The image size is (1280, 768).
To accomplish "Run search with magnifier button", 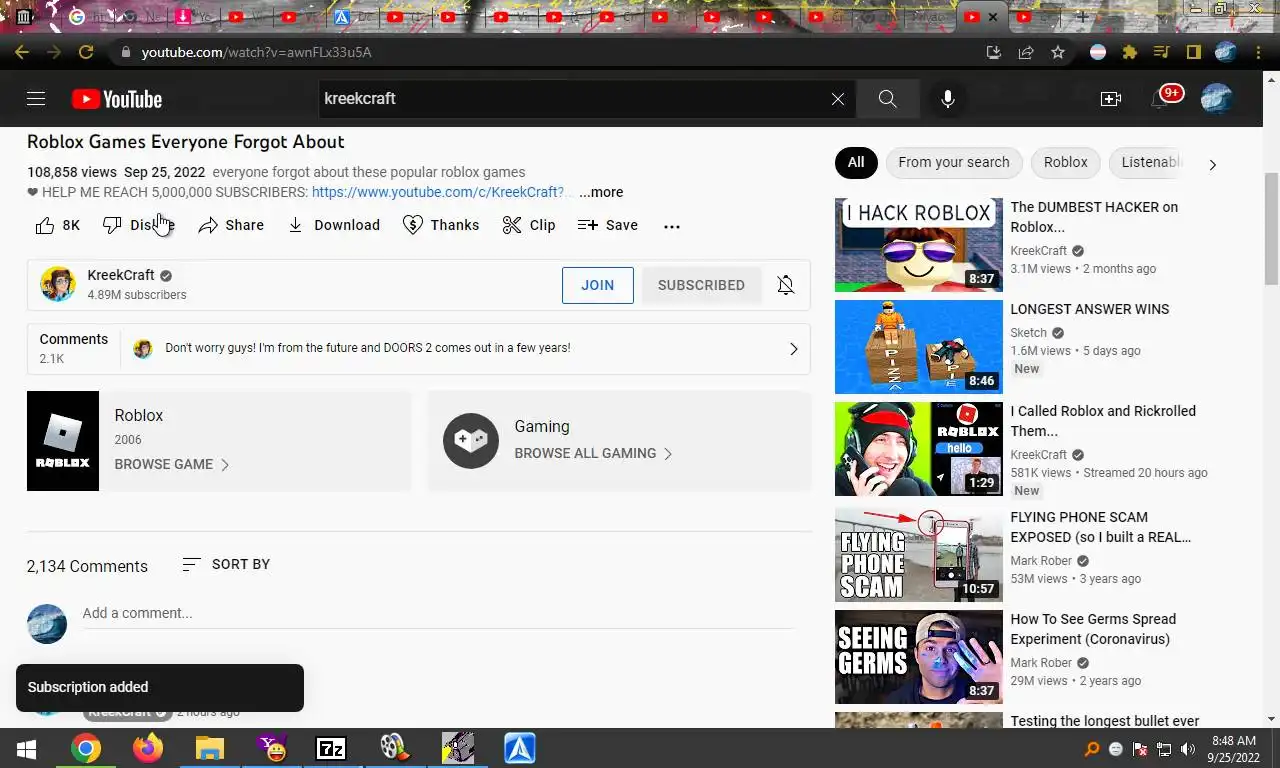I will (x=887, y=99).
